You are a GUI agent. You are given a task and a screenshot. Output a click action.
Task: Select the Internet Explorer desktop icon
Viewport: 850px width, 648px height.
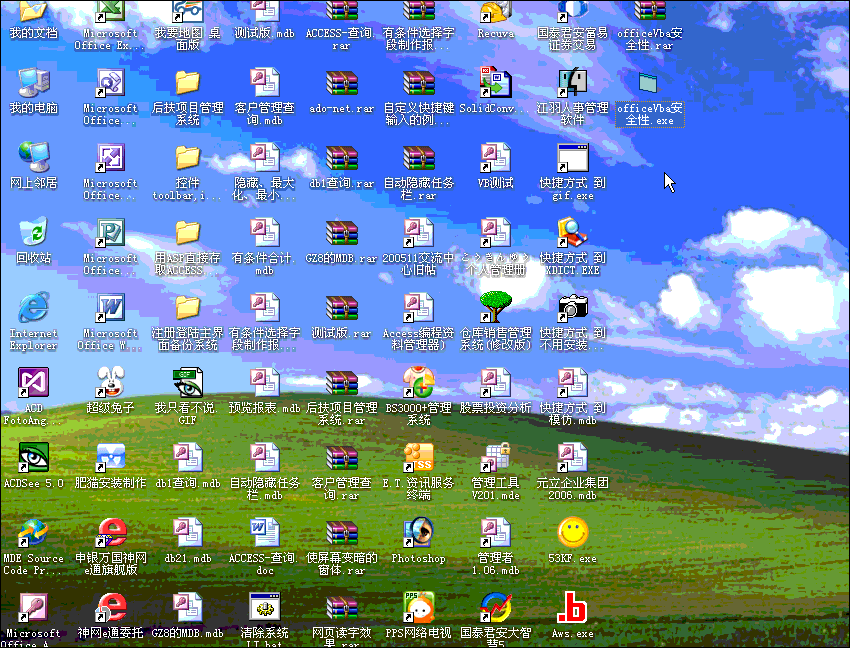(34, 308)
